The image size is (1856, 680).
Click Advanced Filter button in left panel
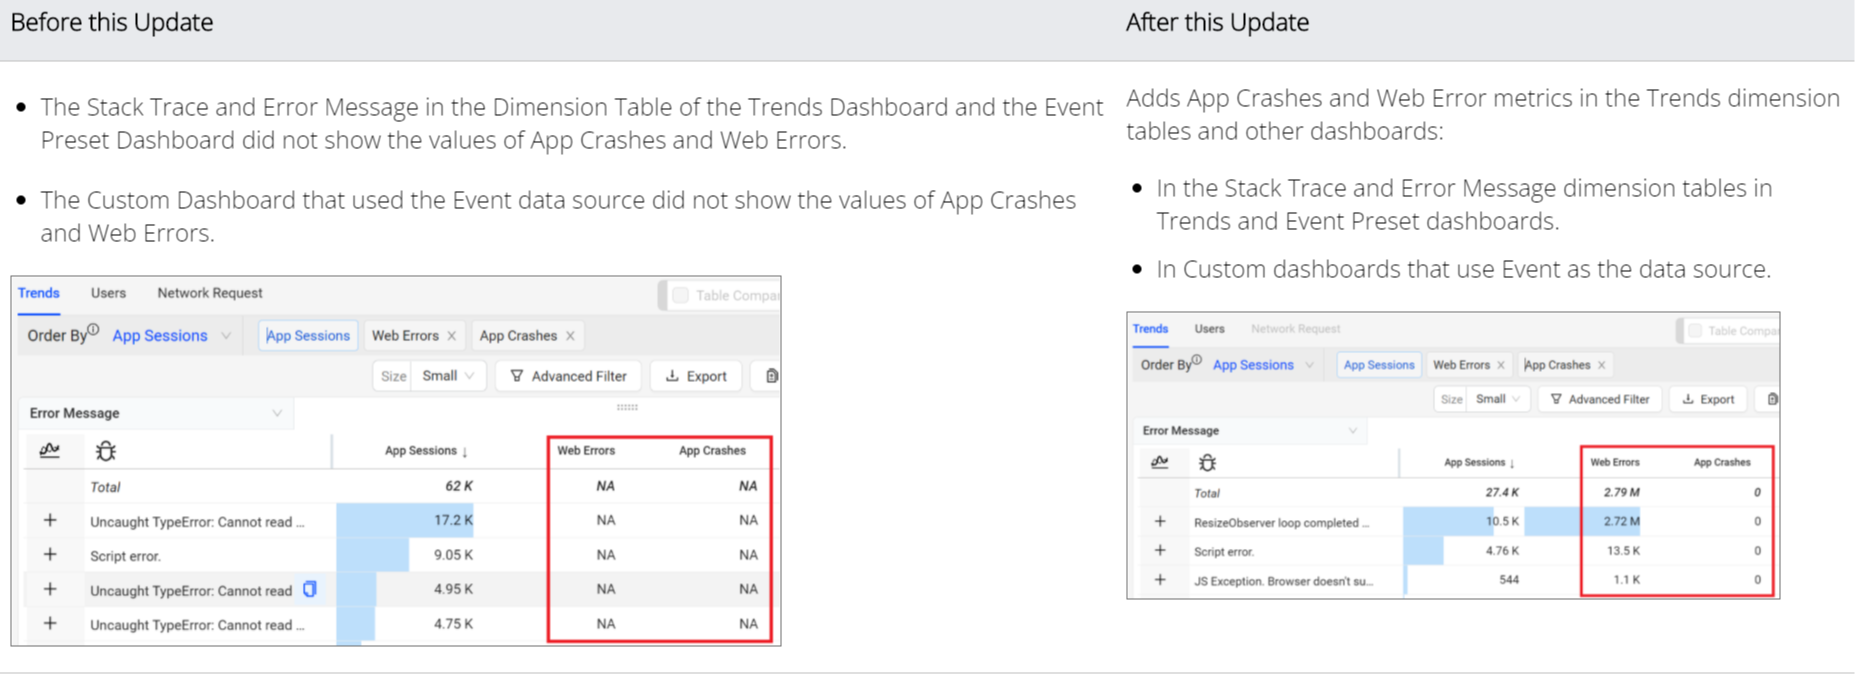(568, 376)
